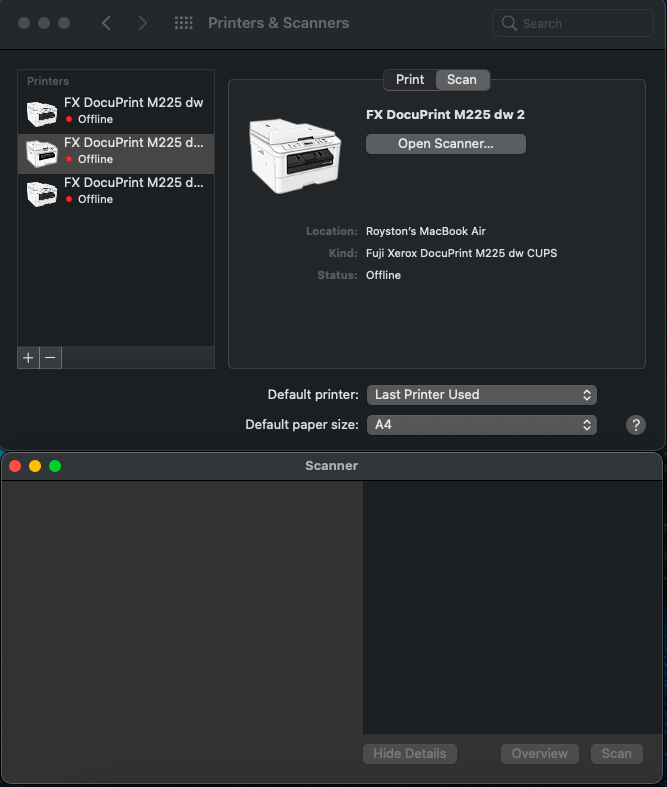
Task: Go forward with the right chevron arrow
Action: (143, 23)
